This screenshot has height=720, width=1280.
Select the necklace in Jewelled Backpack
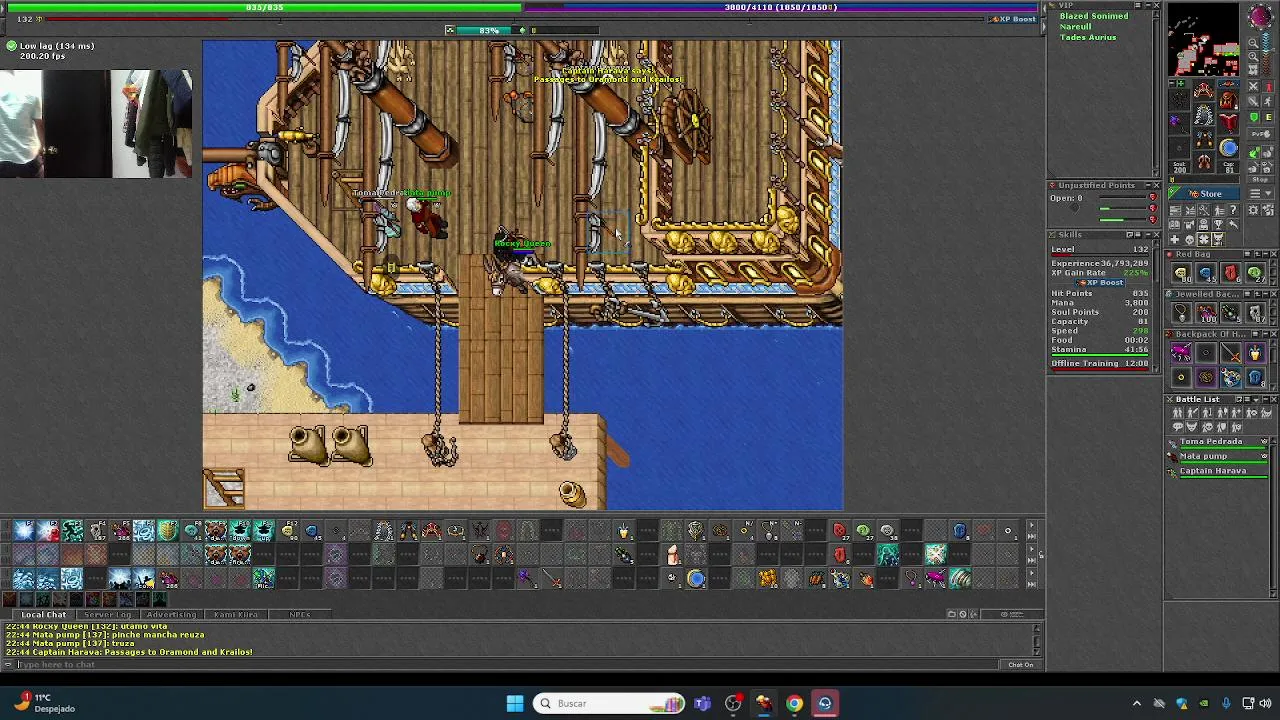click(1182, 312)
